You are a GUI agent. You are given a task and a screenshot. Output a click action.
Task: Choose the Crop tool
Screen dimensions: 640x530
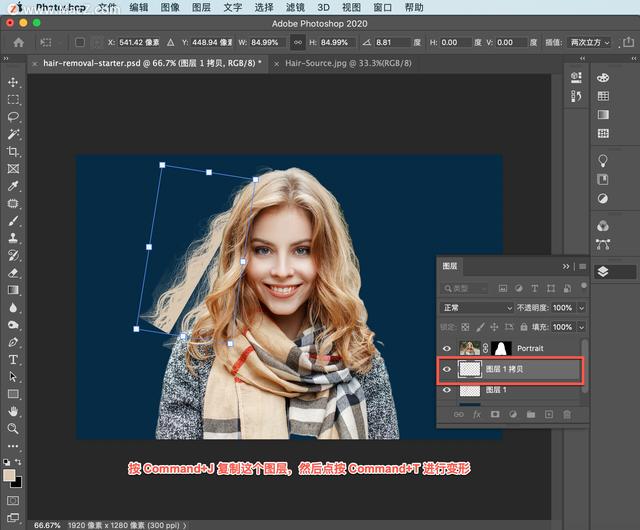(x=13, y=152)
